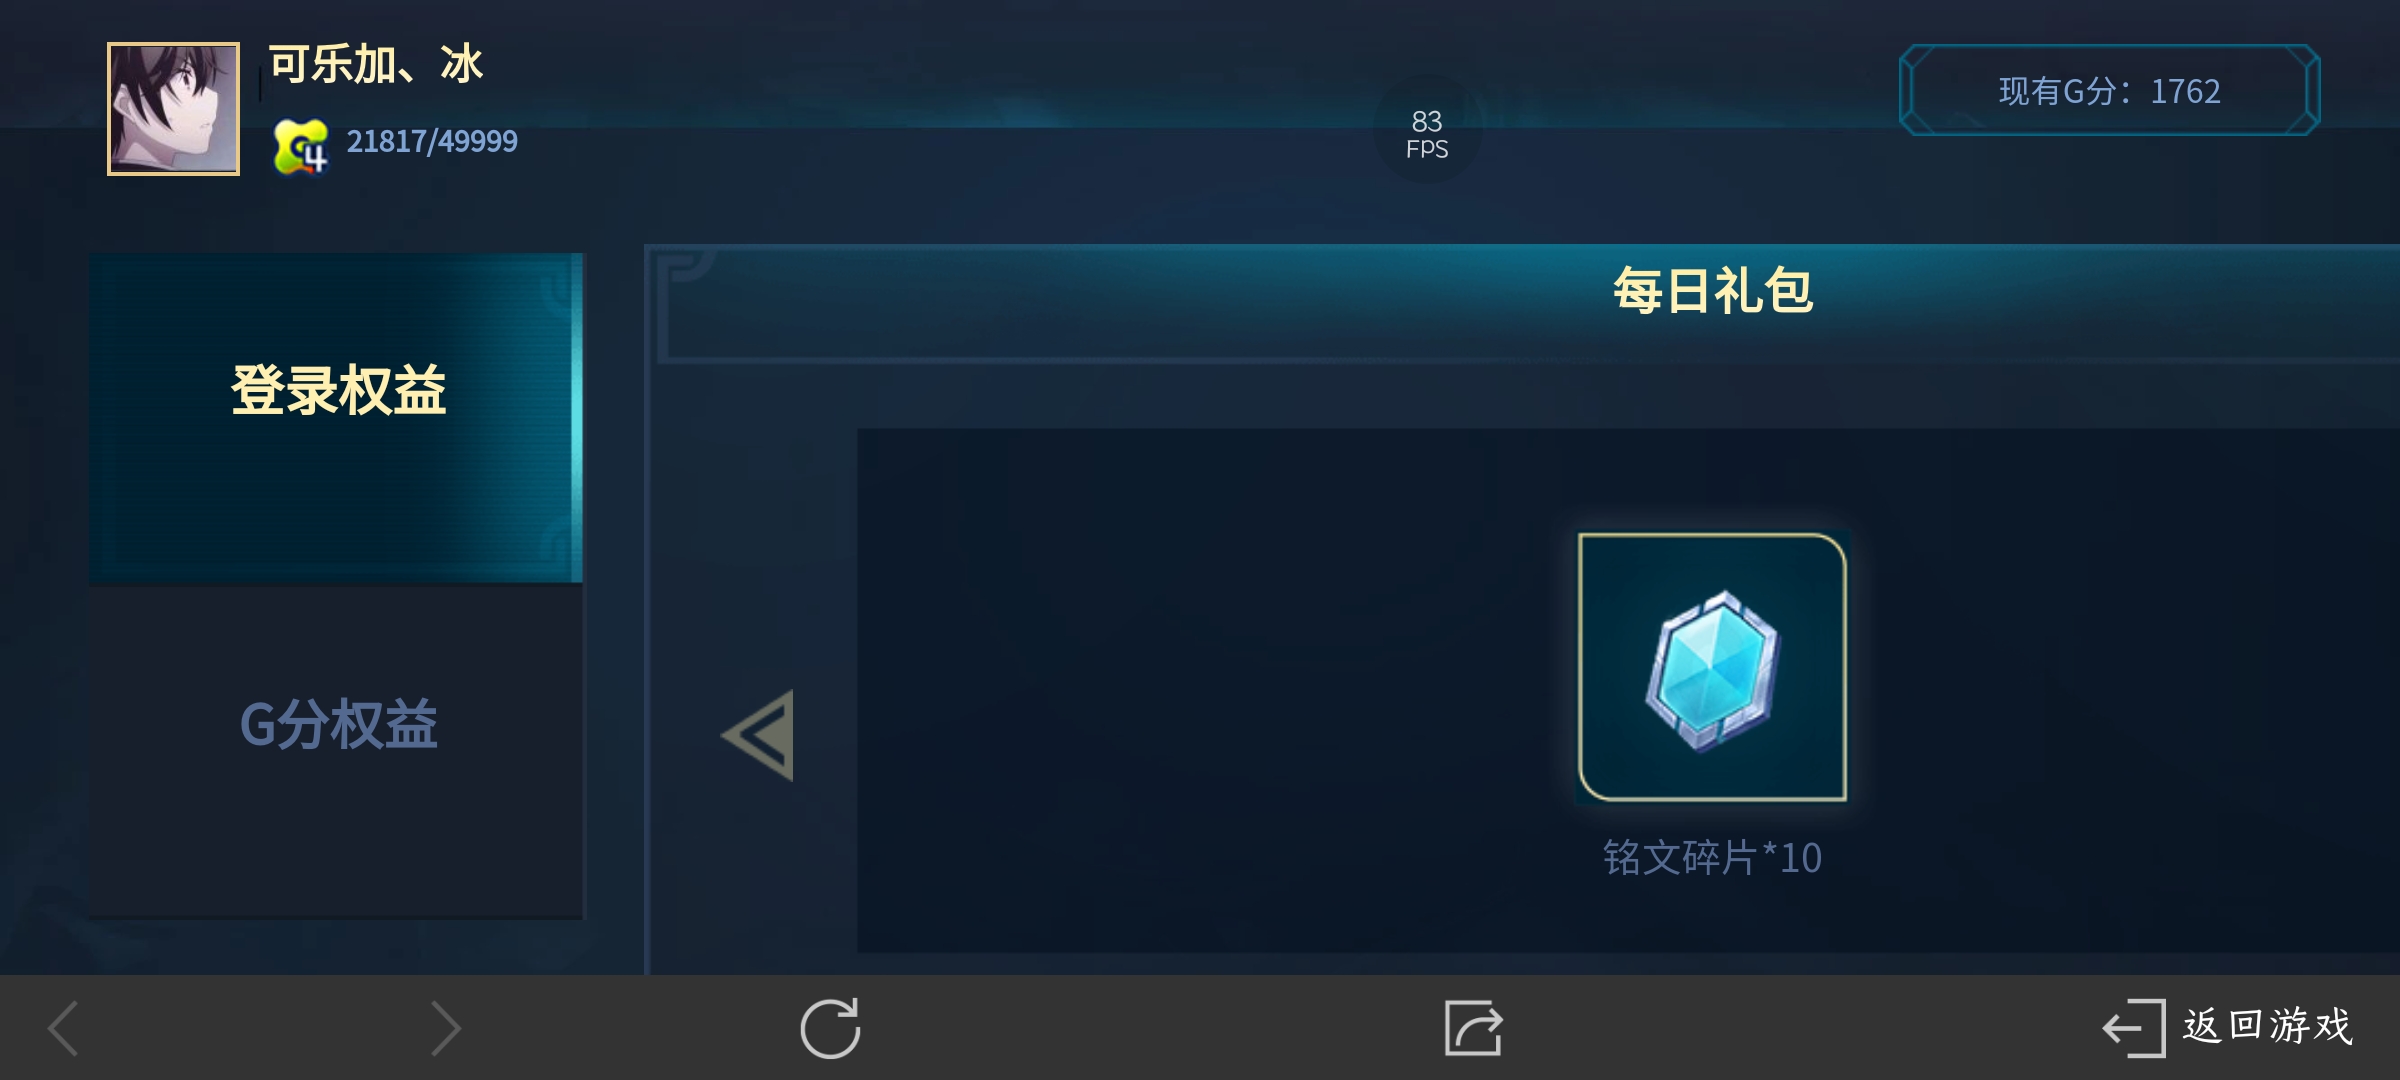Reload the page with the refresh icon
Screen dimensions: 2400x1080
pyautogui.click(x=830, y=1028)
